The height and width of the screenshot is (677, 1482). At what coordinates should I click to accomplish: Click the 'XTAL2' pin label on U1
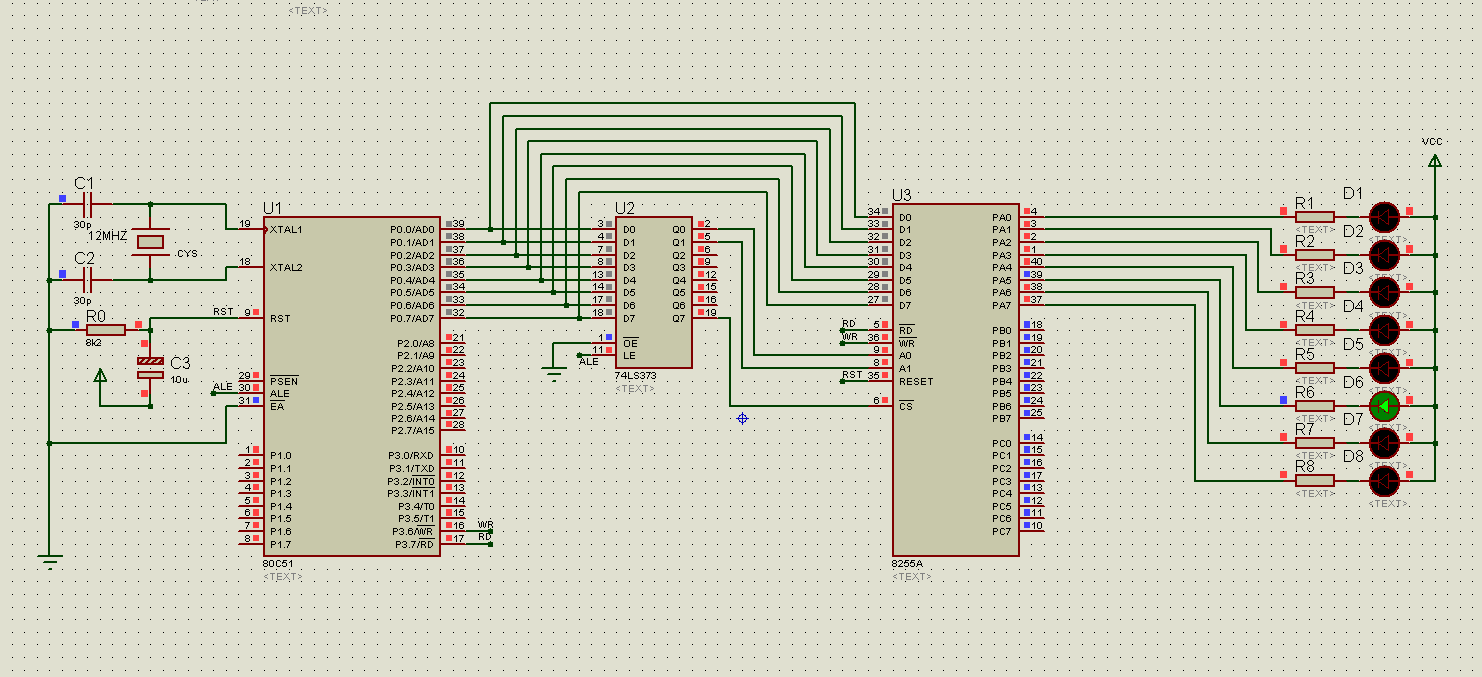tap(286, 267)
